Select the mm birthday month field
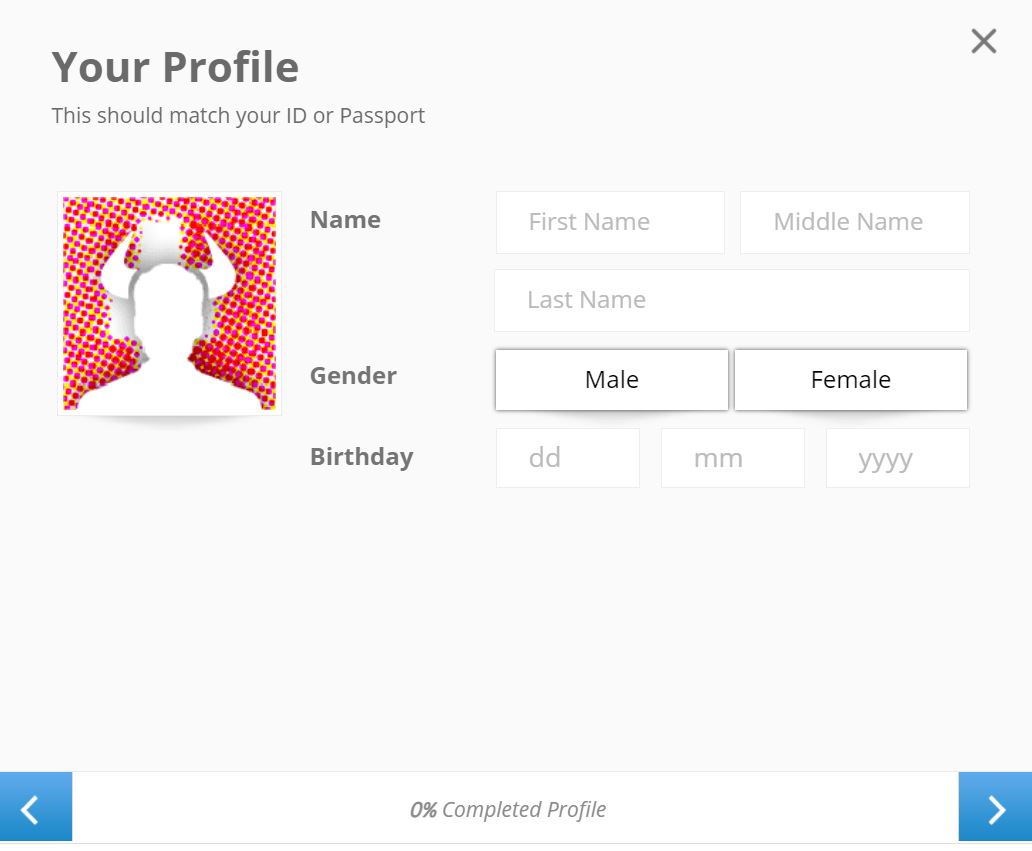Image resolution: width=1032 pixels, height=851 pixels. (x=733, y=458)
